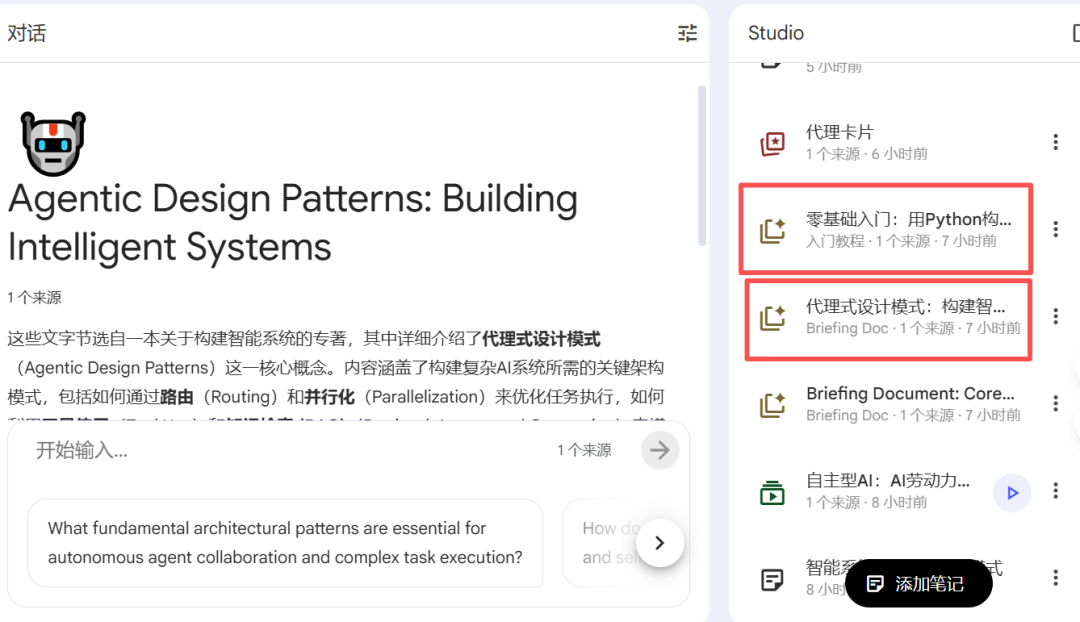
Task: Open the three-dot menu for 自主型AI
Action: (1055, 490)
